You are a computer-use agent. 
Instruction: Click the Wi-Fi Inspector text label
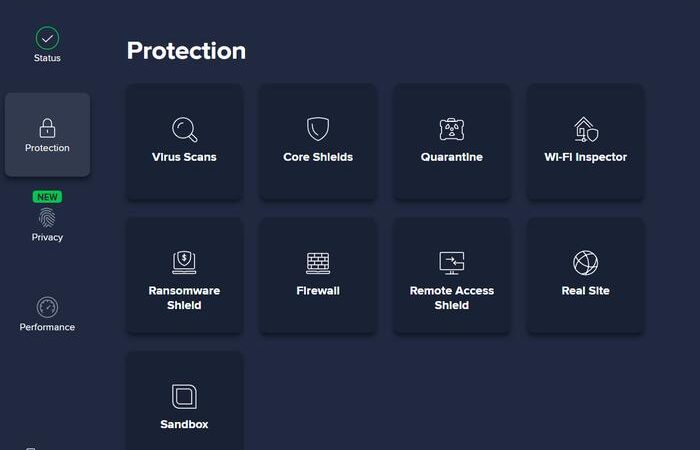[585, 157]
